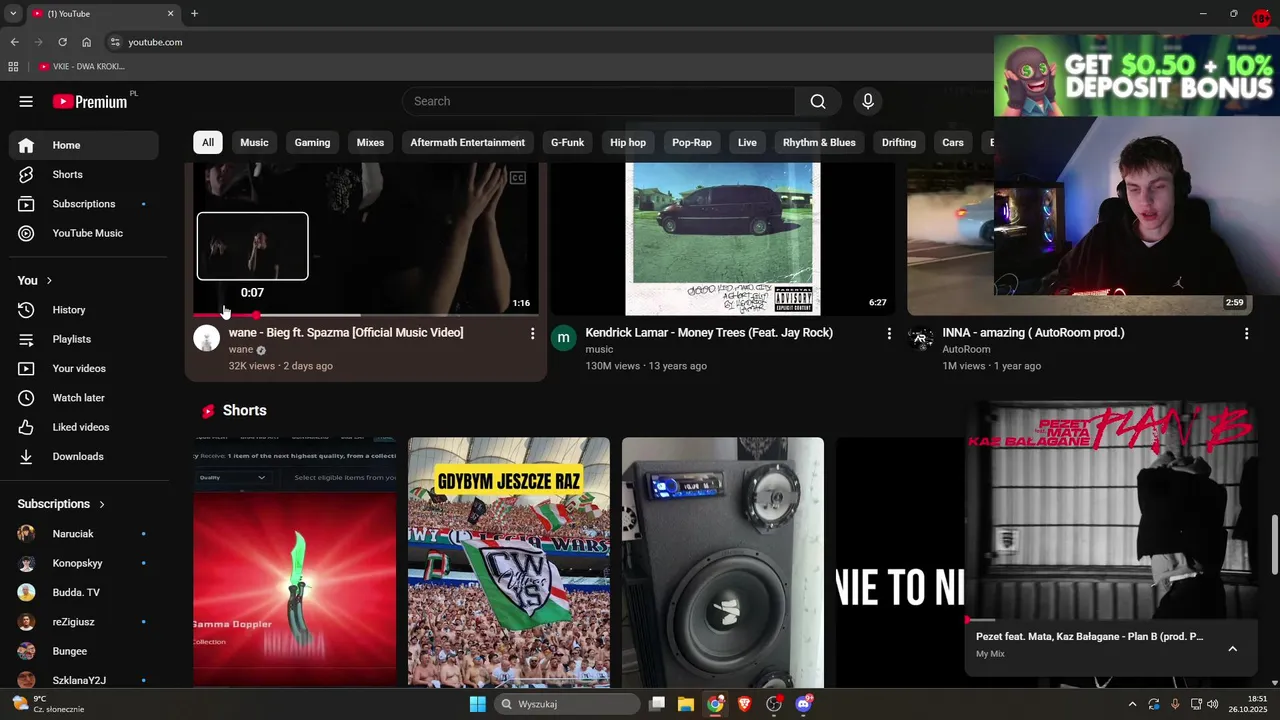Select the Gaming filter chip
The height and width of the screenshot is (720, 1280).
pos(312,143)
